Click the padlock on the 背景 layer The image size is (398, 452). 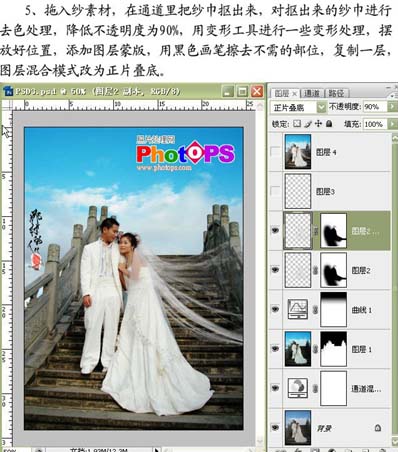coord(377,428)
